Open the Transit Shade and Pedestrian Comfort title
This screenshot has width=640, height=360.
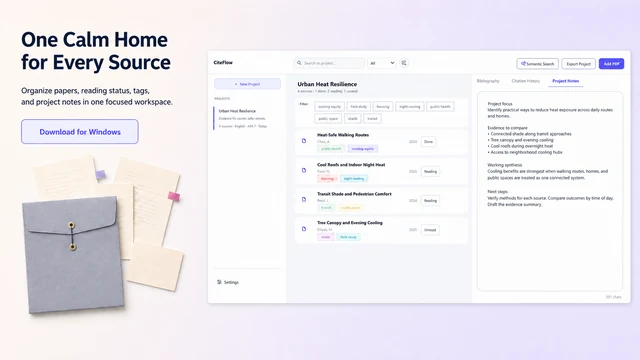tap(354, 194)
